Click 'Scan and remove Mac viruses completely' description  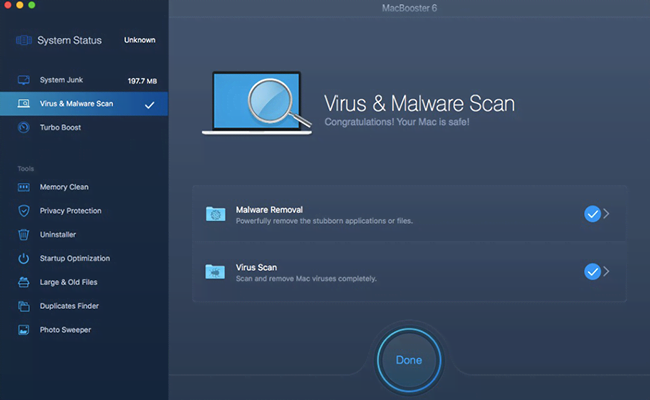tap(306, 279)
